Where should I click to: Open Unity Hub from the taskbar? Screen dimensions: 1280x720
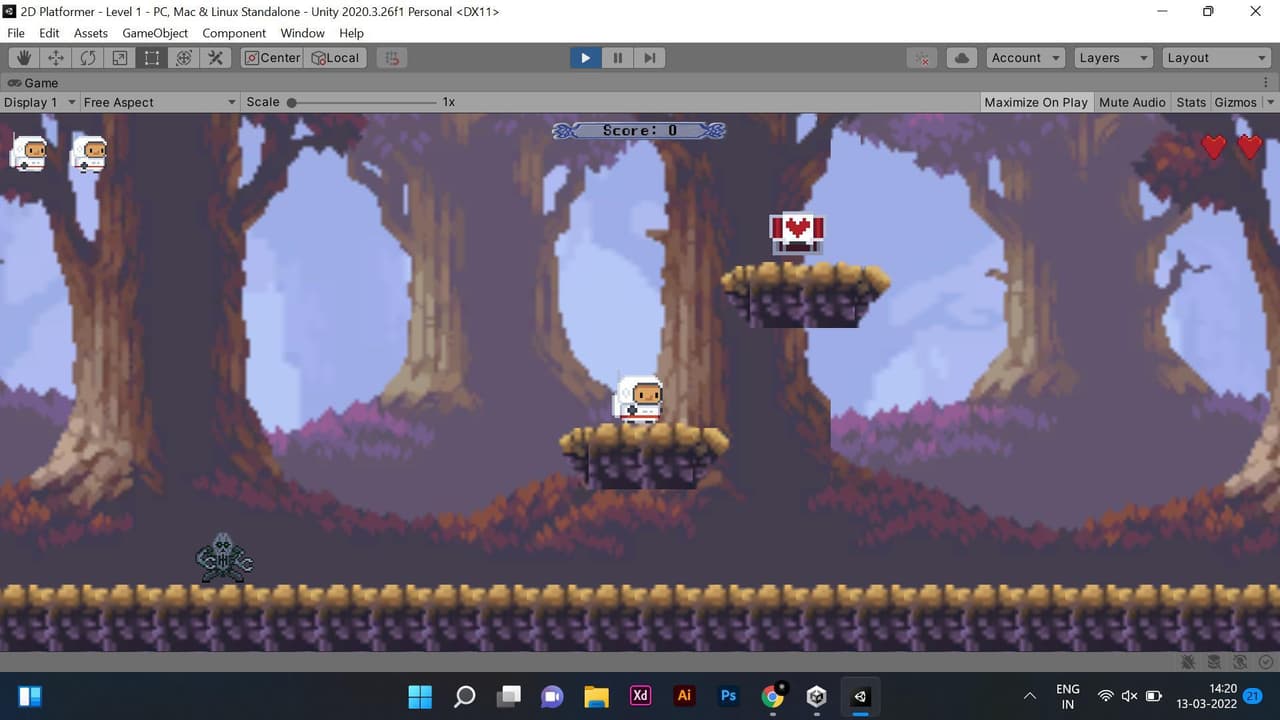816,696
